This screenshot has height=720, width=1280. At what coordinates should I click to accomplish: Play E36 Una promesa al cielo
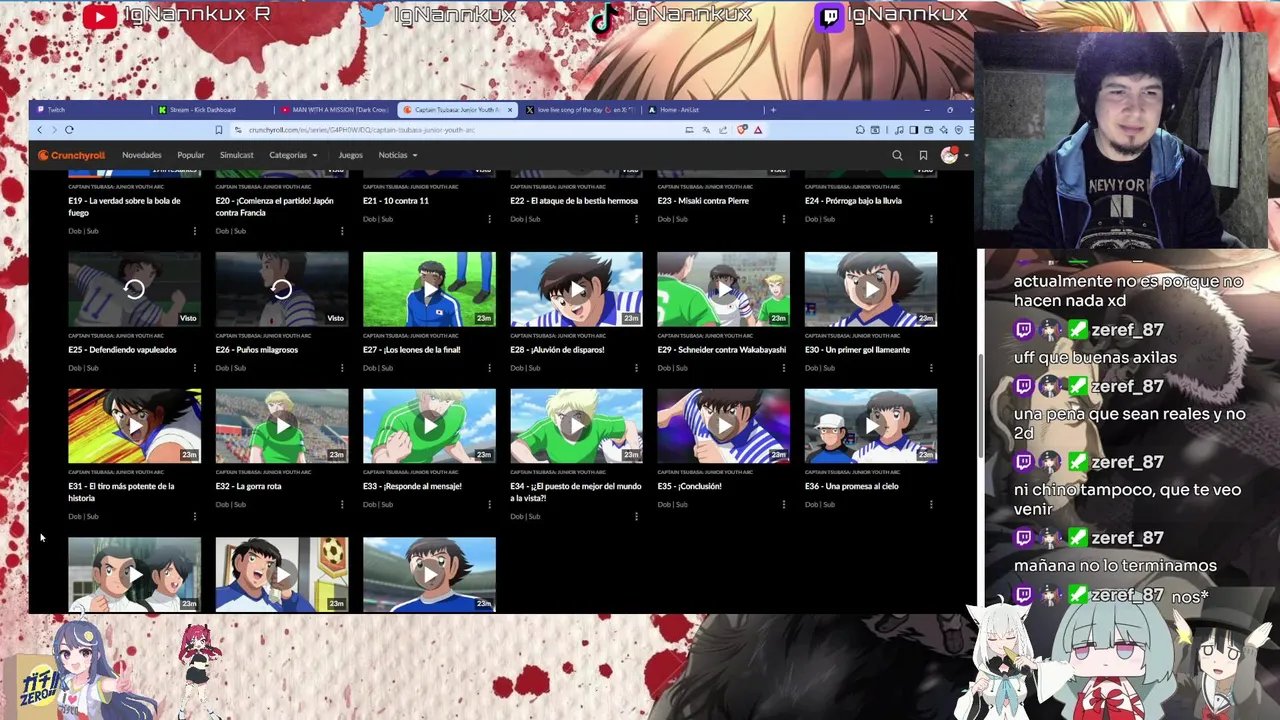(871, 426)
